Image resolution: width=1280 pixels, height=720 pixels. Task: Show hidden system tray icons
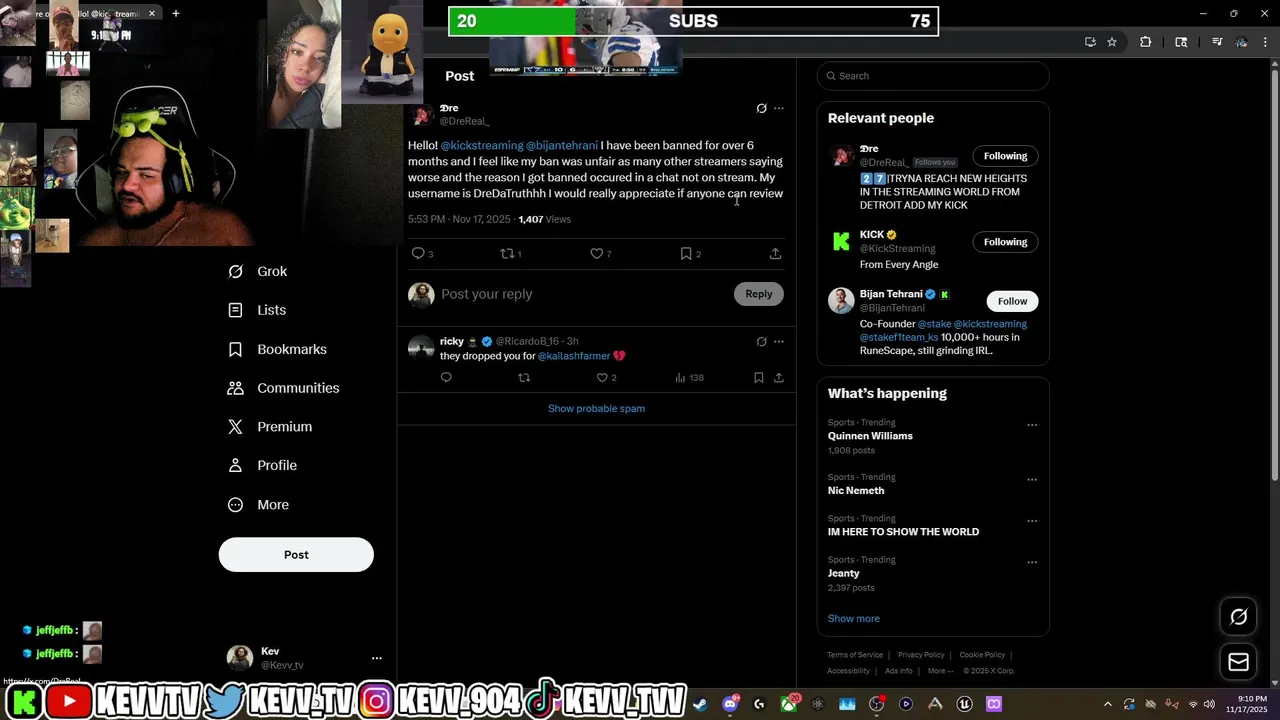tap(1107, 704)
